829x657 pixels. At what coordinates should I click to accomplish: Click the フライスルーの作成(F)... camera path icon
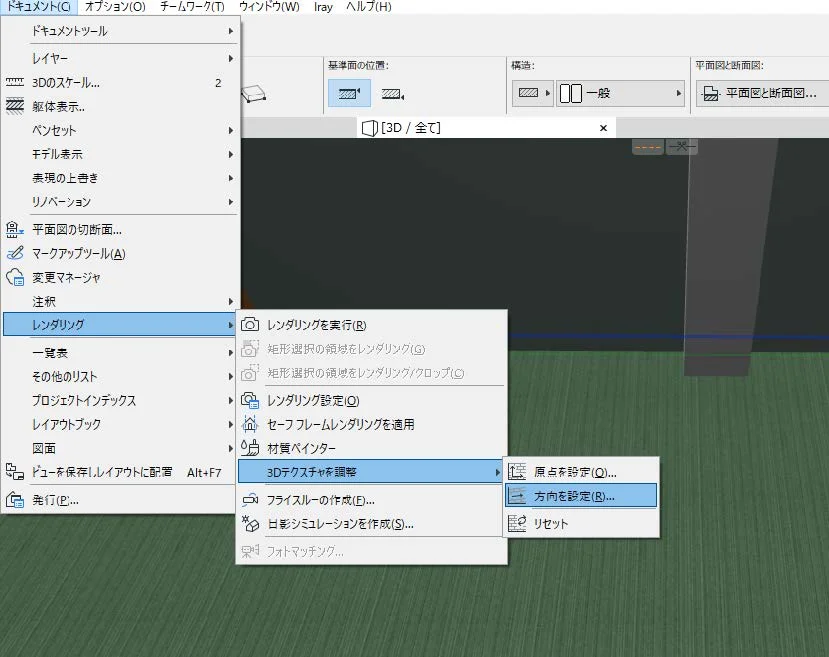(x=250, y=499)
